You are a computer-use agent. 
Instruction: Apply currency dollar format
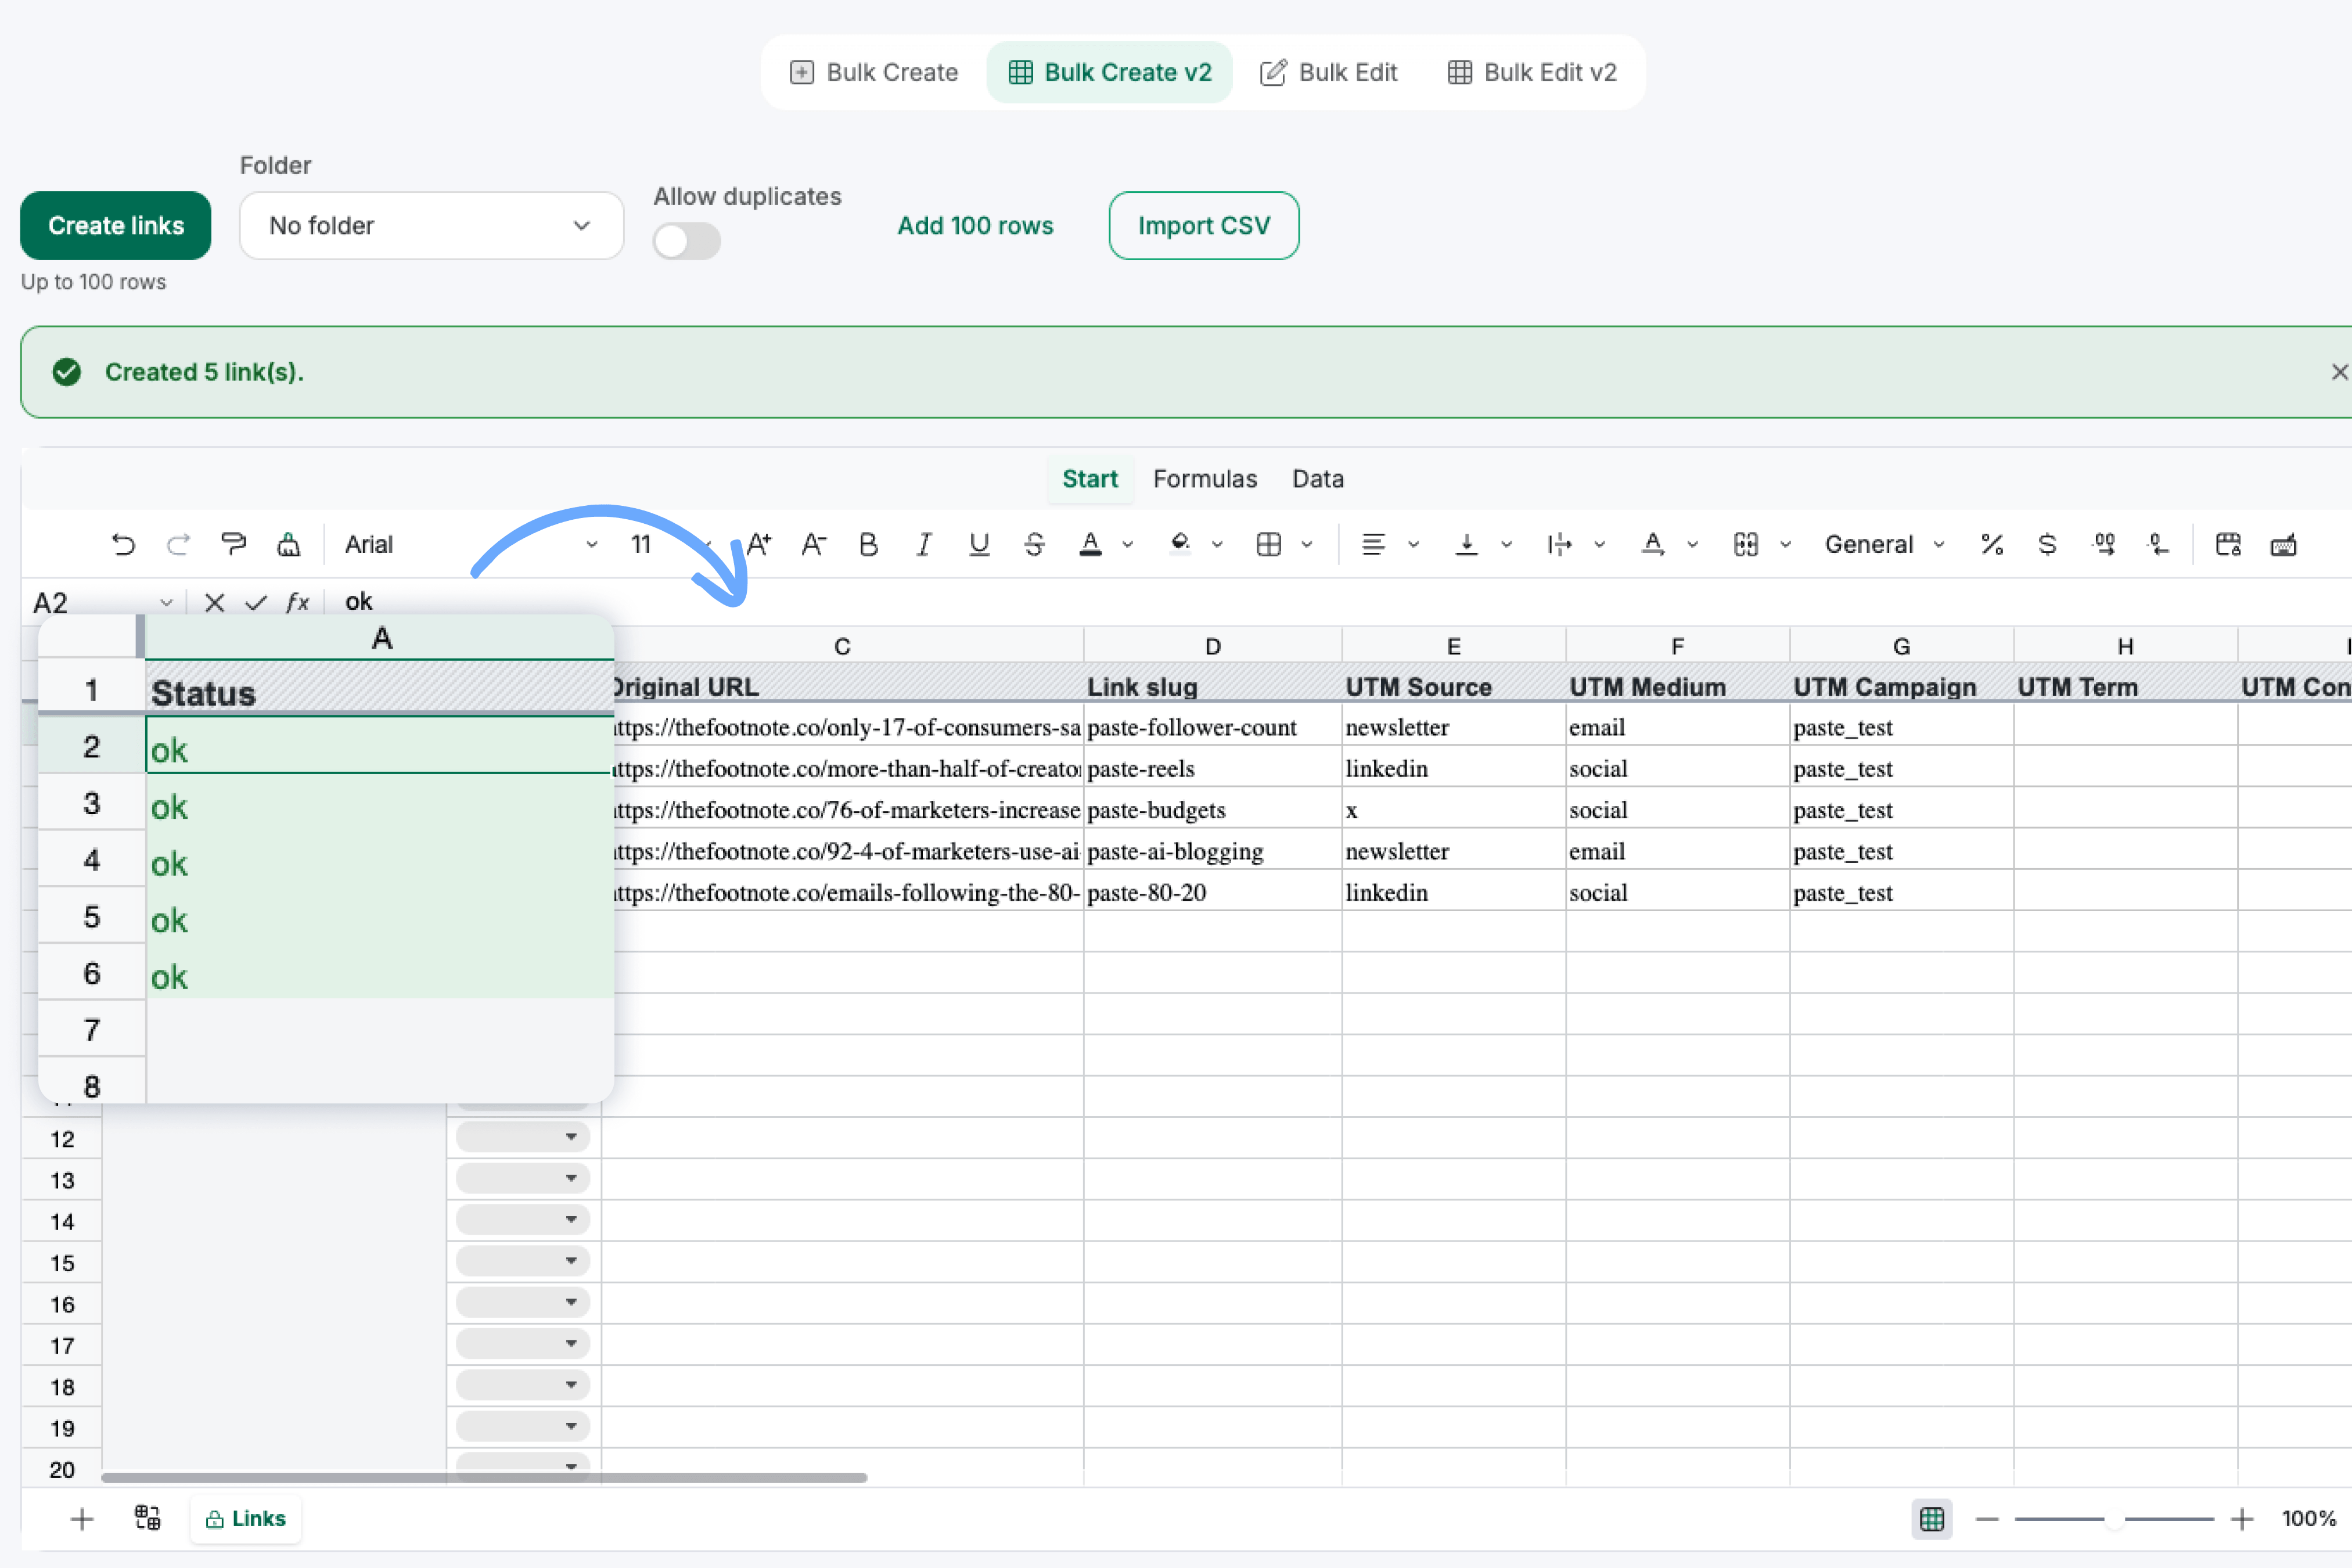[x=2047, y=544]
